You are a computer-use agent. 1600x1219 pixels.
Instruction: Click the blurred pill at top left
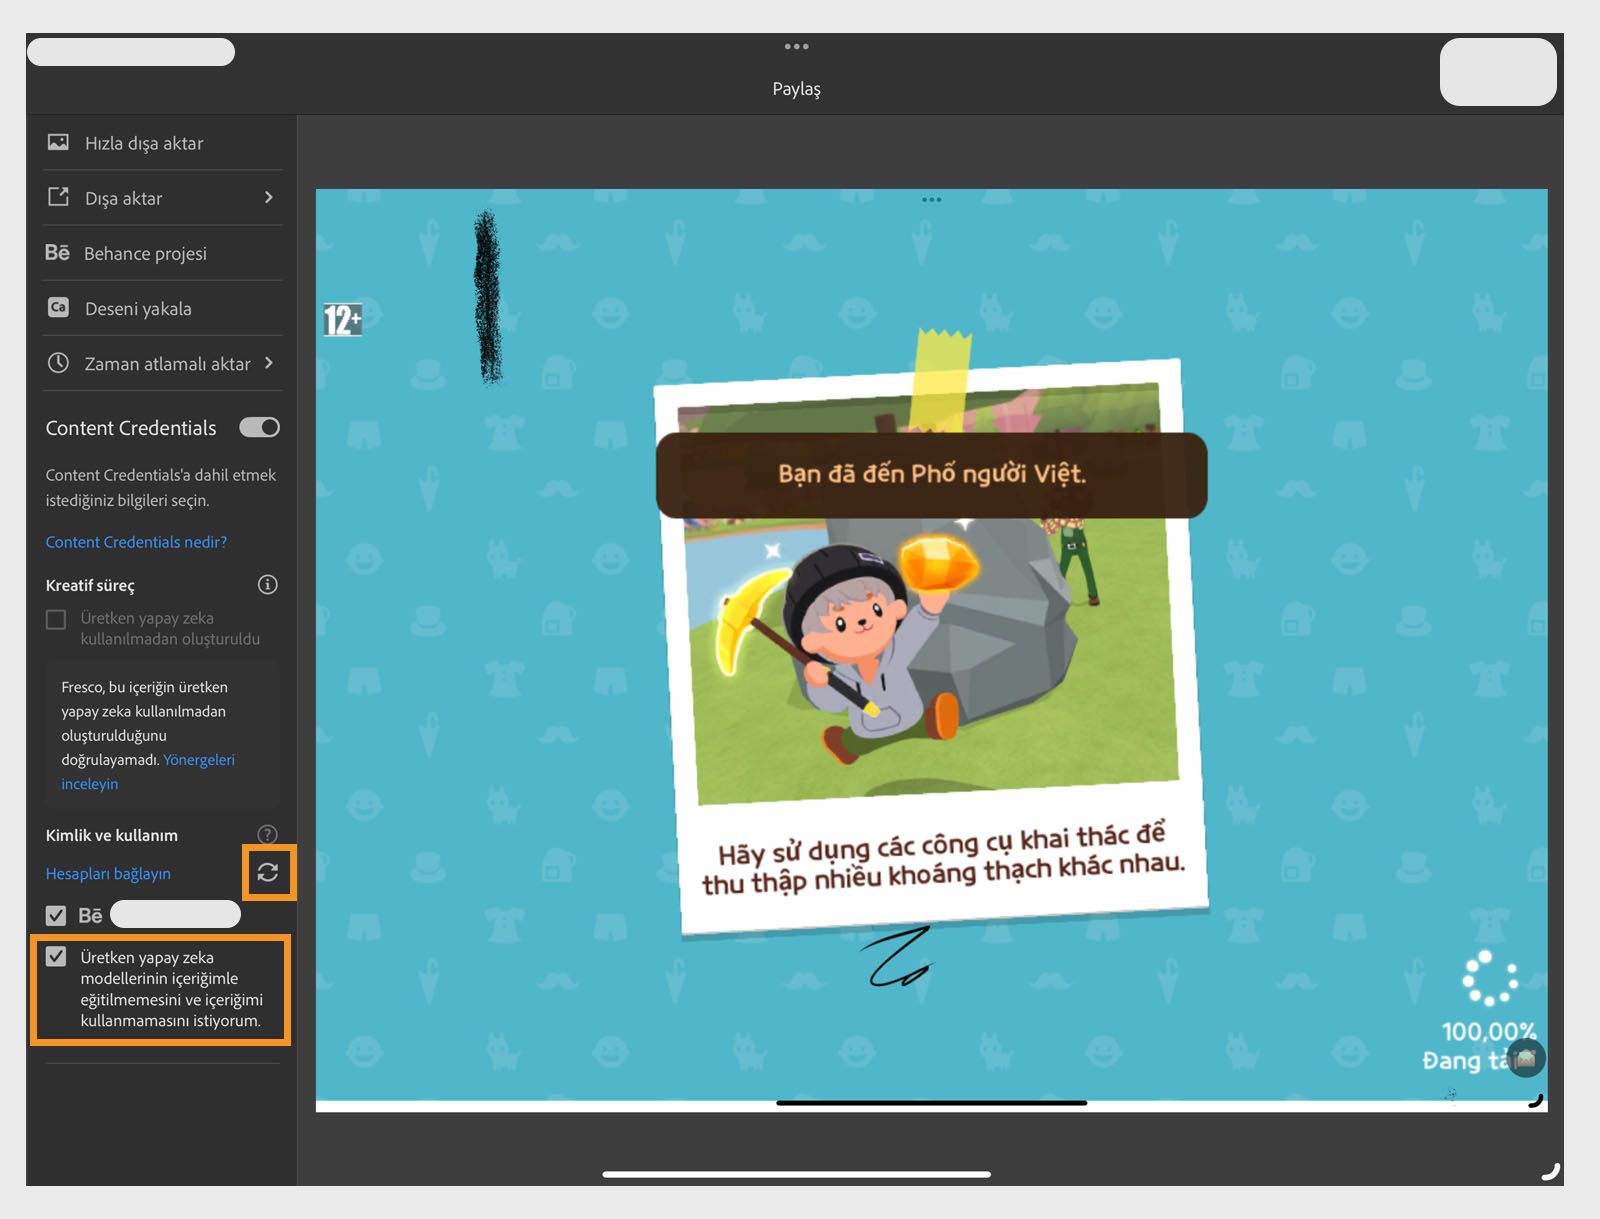click(x=131, y=52)
